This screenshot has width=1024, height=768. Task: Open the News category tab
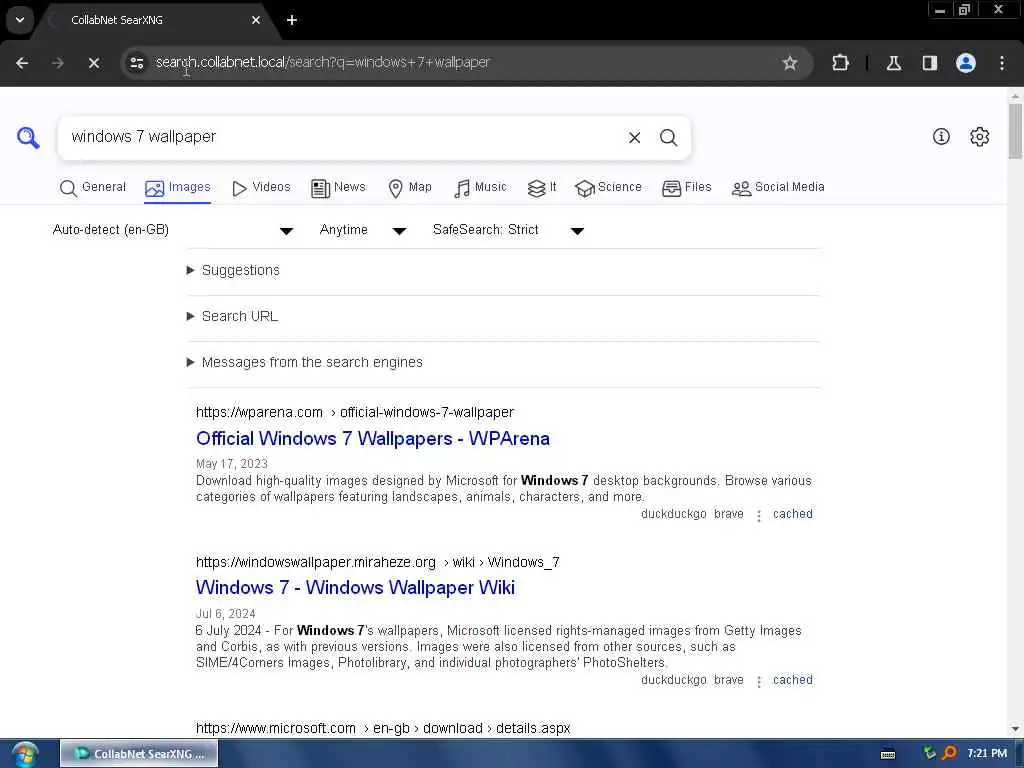338,187
